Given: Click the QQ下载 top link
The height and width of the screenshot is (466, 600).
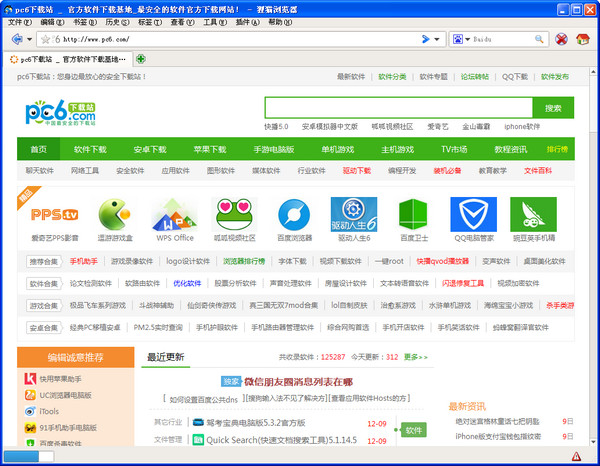Looking at the screenshot, I should (515, 77).
